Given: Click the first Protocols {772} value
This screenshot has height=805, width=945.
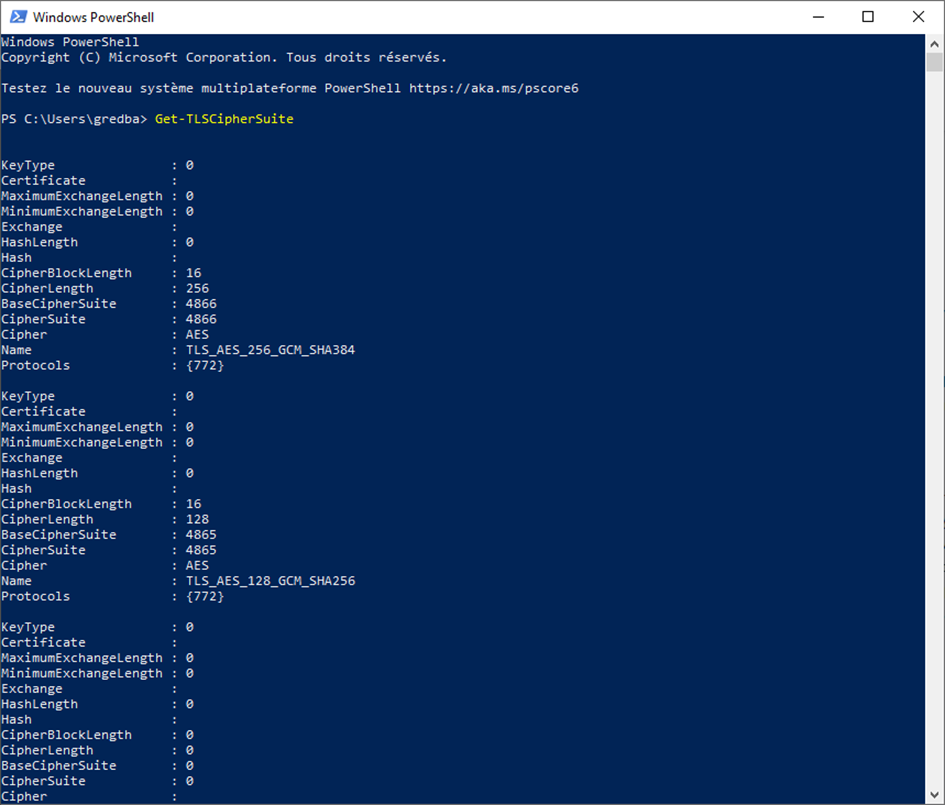Looking at the screenshot, I should coord(205,365).
